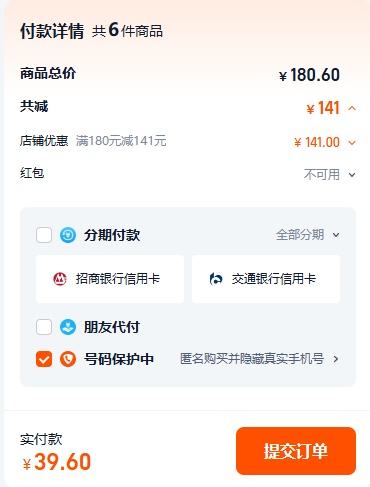The width and height of the screenshot is (370, 487).
Task: Select 交通银行信用卡 installment option
Action: [266, 279]
